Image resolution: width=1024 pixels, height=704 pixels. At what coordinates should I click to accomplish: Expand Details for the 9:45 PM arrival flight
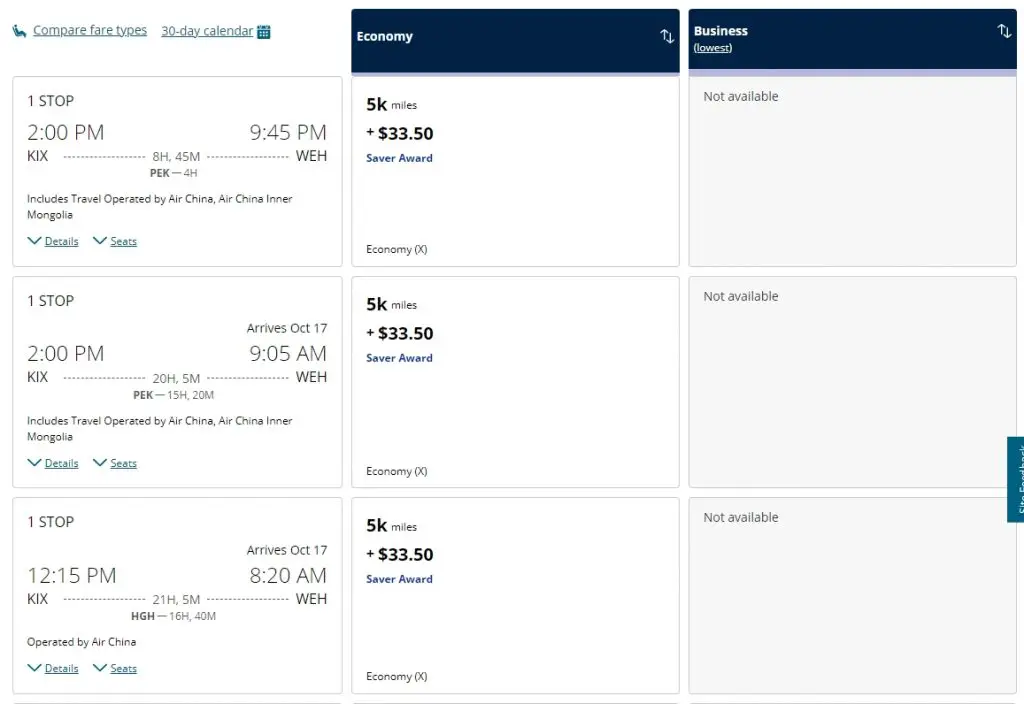point(54,241)
